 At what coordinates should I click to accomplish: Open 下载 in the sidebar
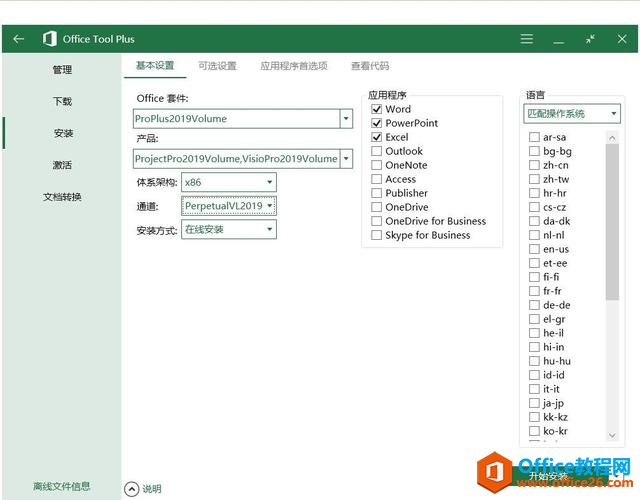[62, 101]
